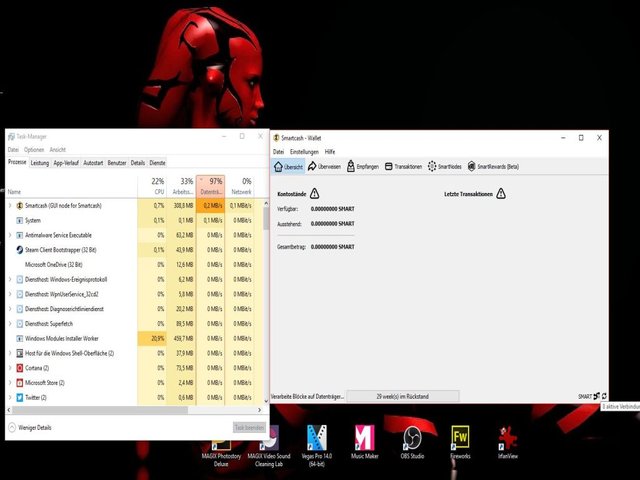This screenshot has width=640, height=480.
Task: Select Steam Client Bootstrapper process
Action: point(135,250)
